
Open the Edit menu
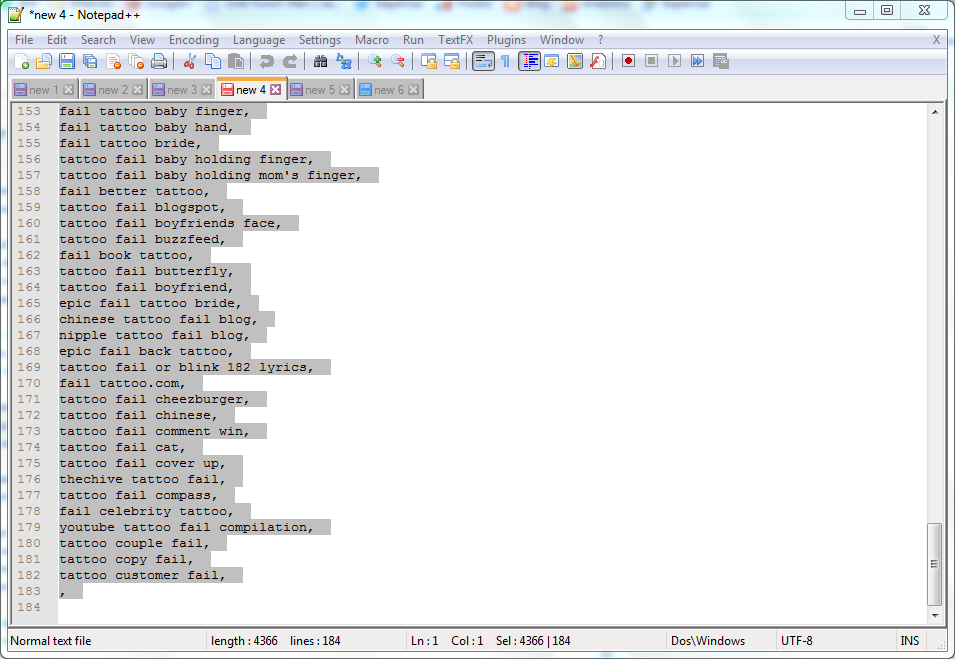click(57, 40)
